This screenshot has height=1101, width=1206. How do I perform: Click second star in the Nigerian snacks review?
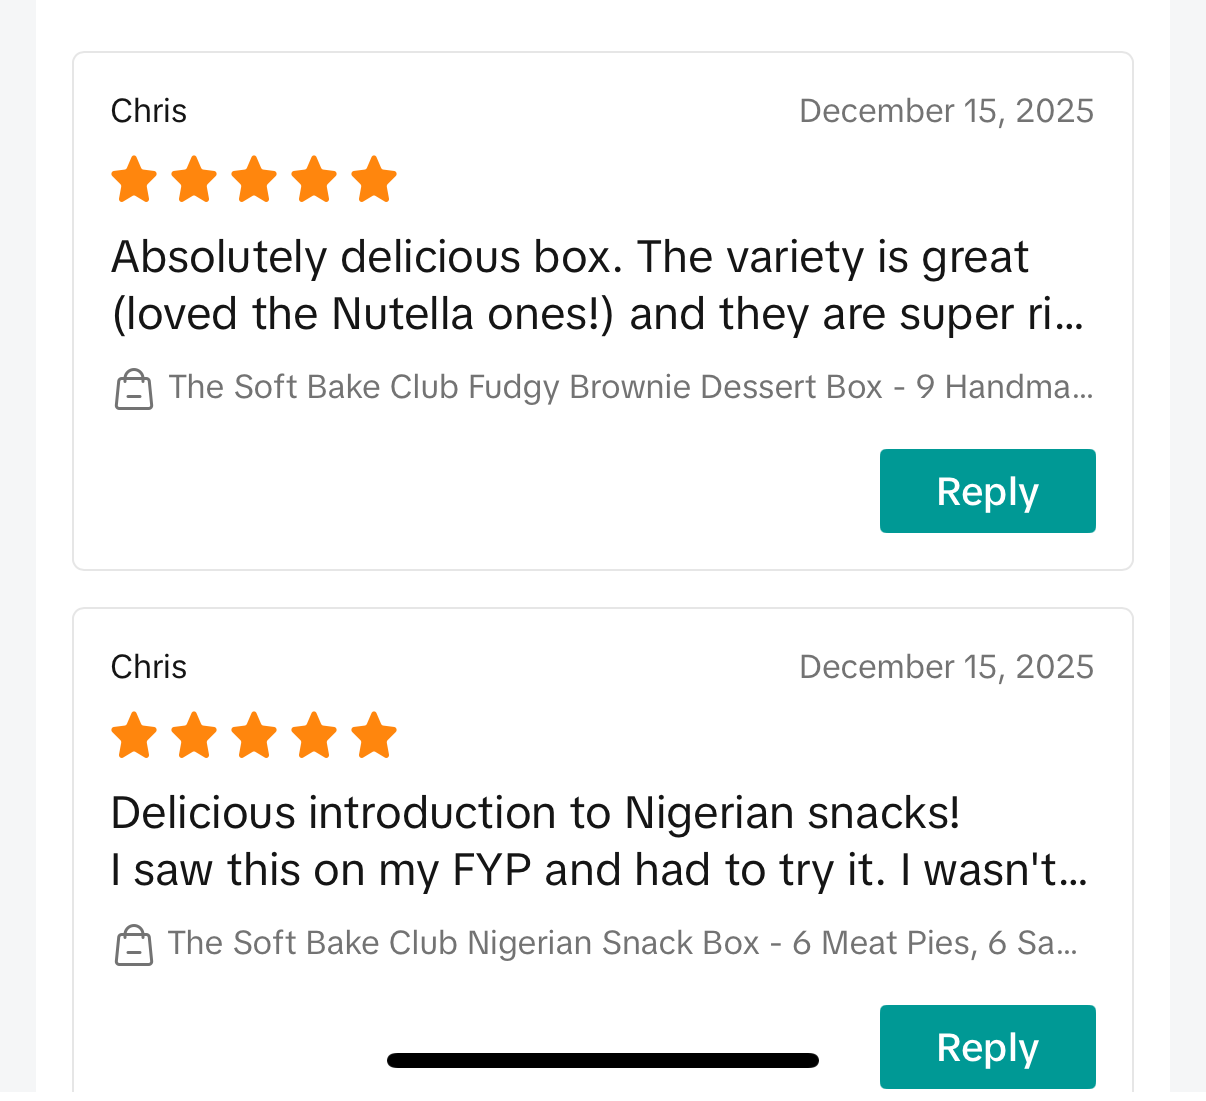tap(194, 736)
